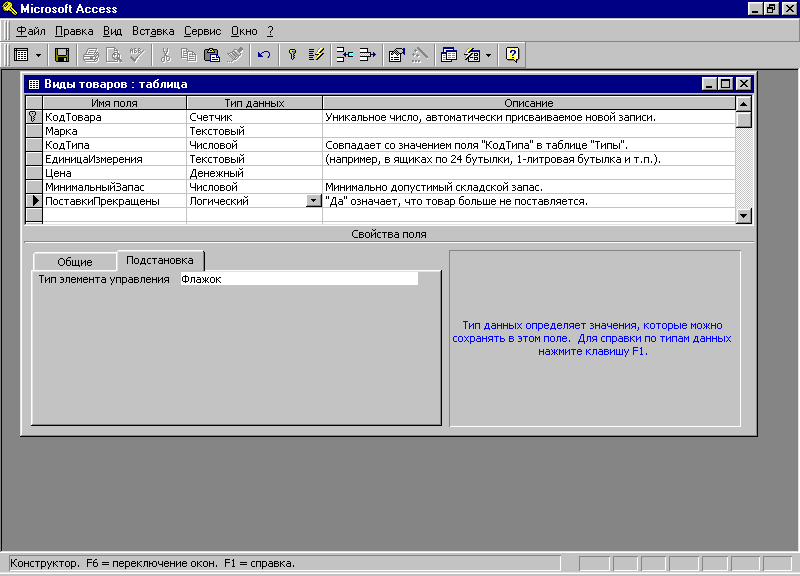Restore the Microsoft Access application window
The image size is (800, 576).
[x=770, y=8]
